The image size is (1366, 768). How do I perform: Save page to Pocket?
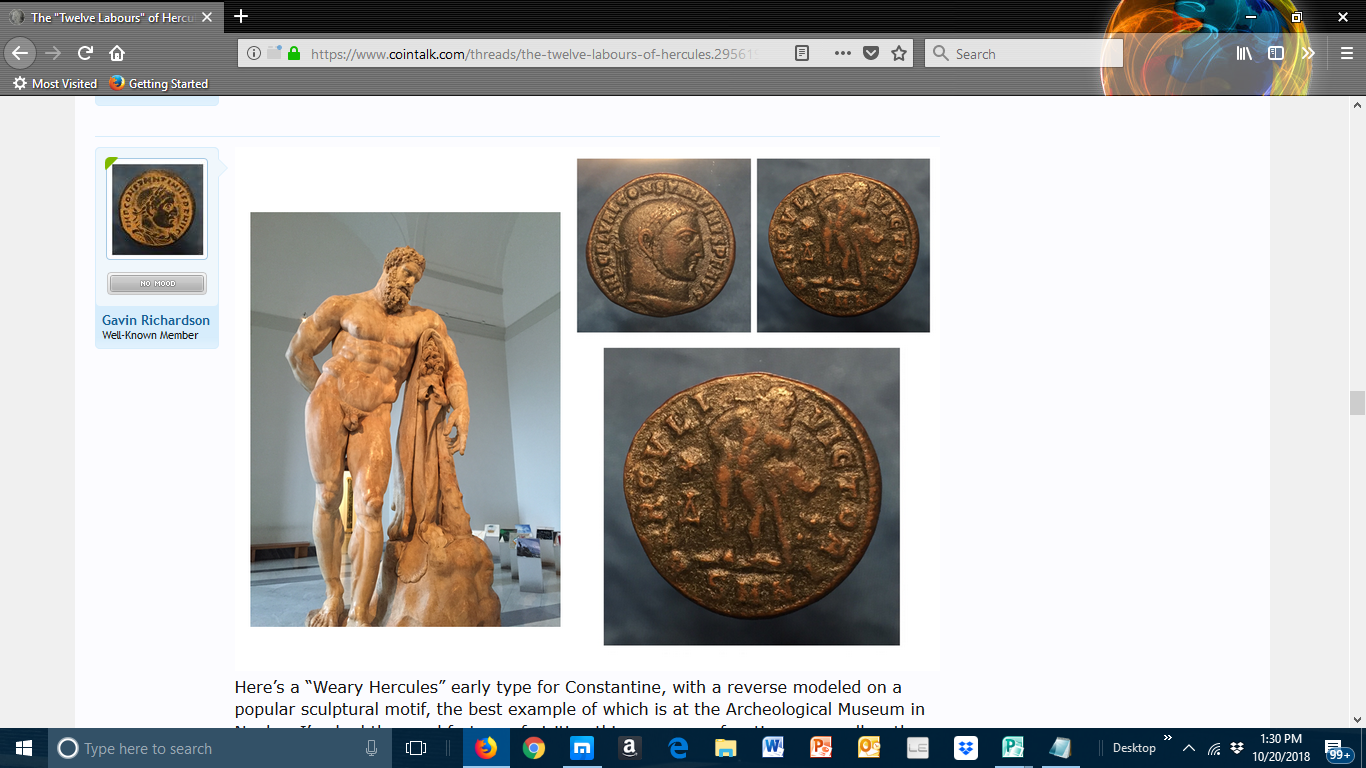(x=871, y=54)
